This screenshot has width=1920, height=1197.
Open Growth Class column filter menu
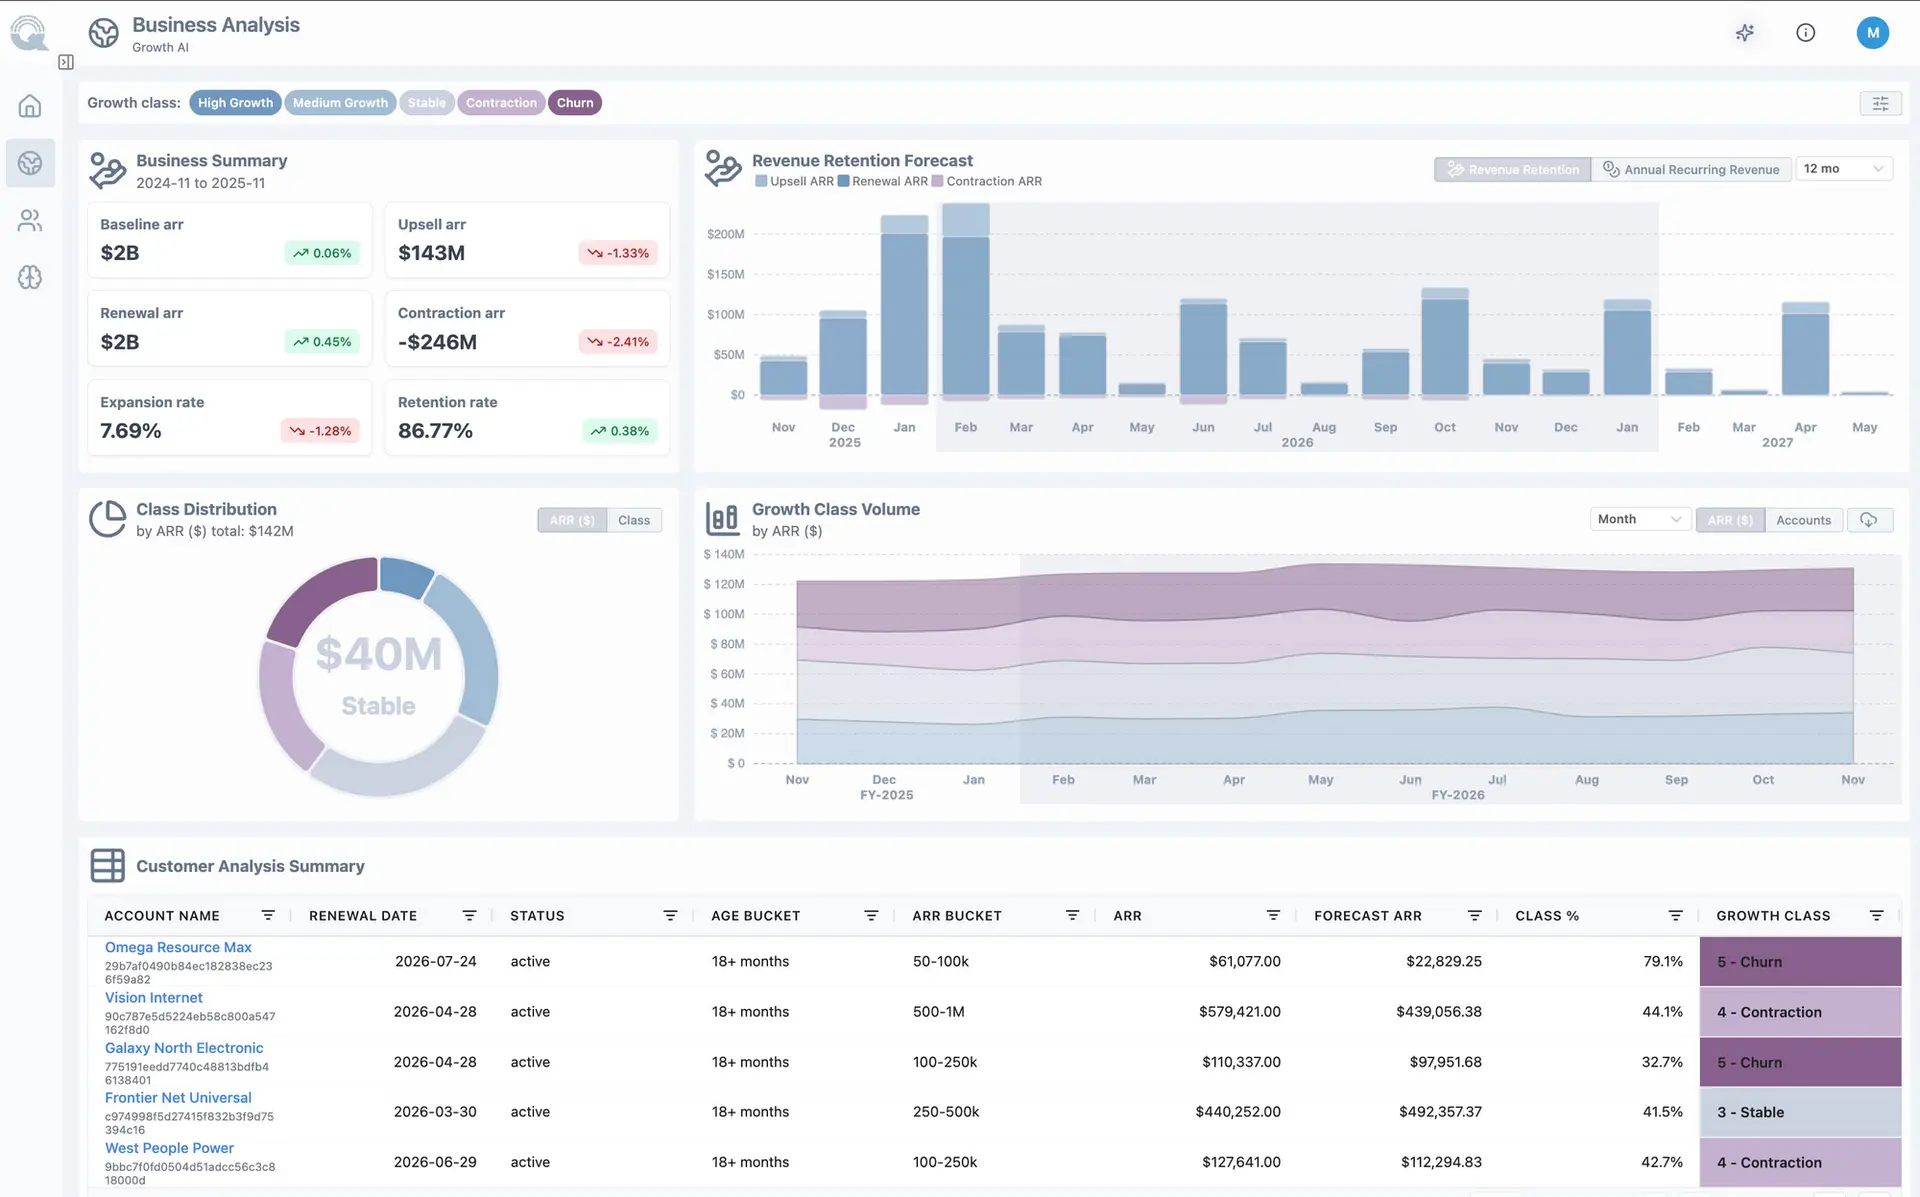1877,916
